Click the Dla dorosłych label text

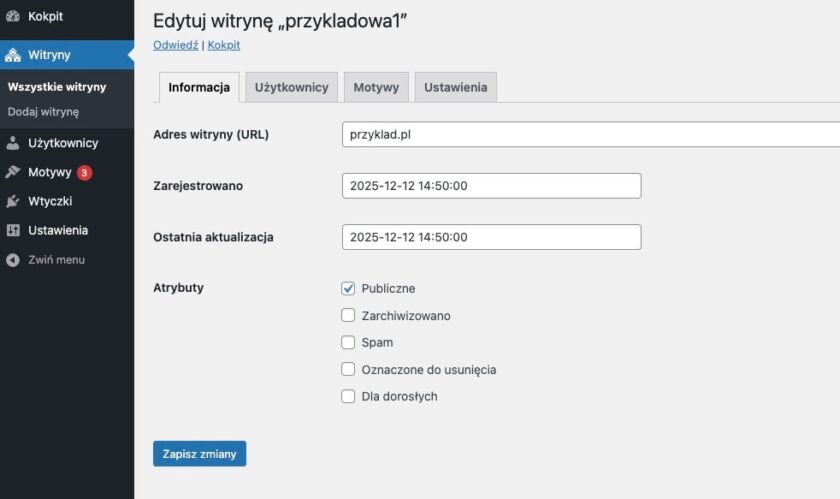tap(400, 397)
